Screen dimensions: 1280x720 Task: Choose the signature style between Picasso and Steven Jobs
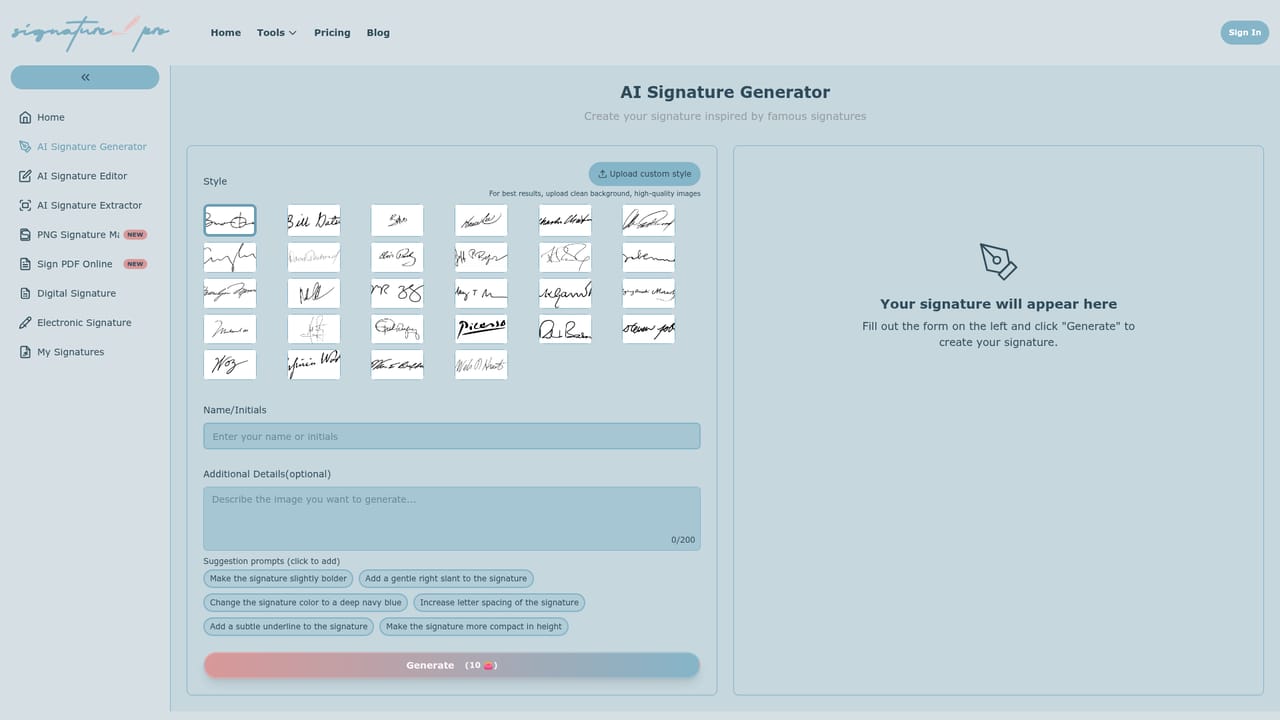[x=565, y=329]
